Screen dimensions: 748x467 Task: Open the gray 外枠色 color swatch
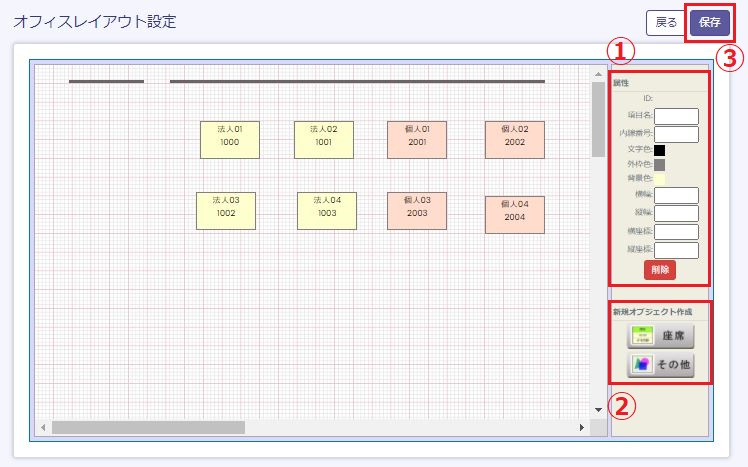click(x=660, y=164)
